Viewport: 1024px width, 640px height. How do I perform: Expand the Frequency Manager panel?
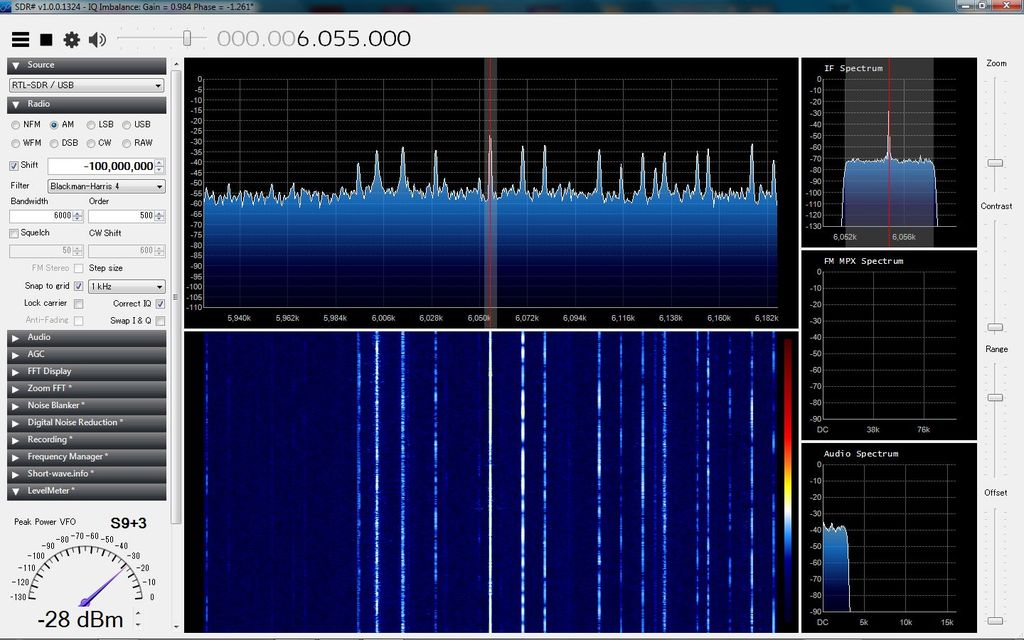tap(87, 457)
